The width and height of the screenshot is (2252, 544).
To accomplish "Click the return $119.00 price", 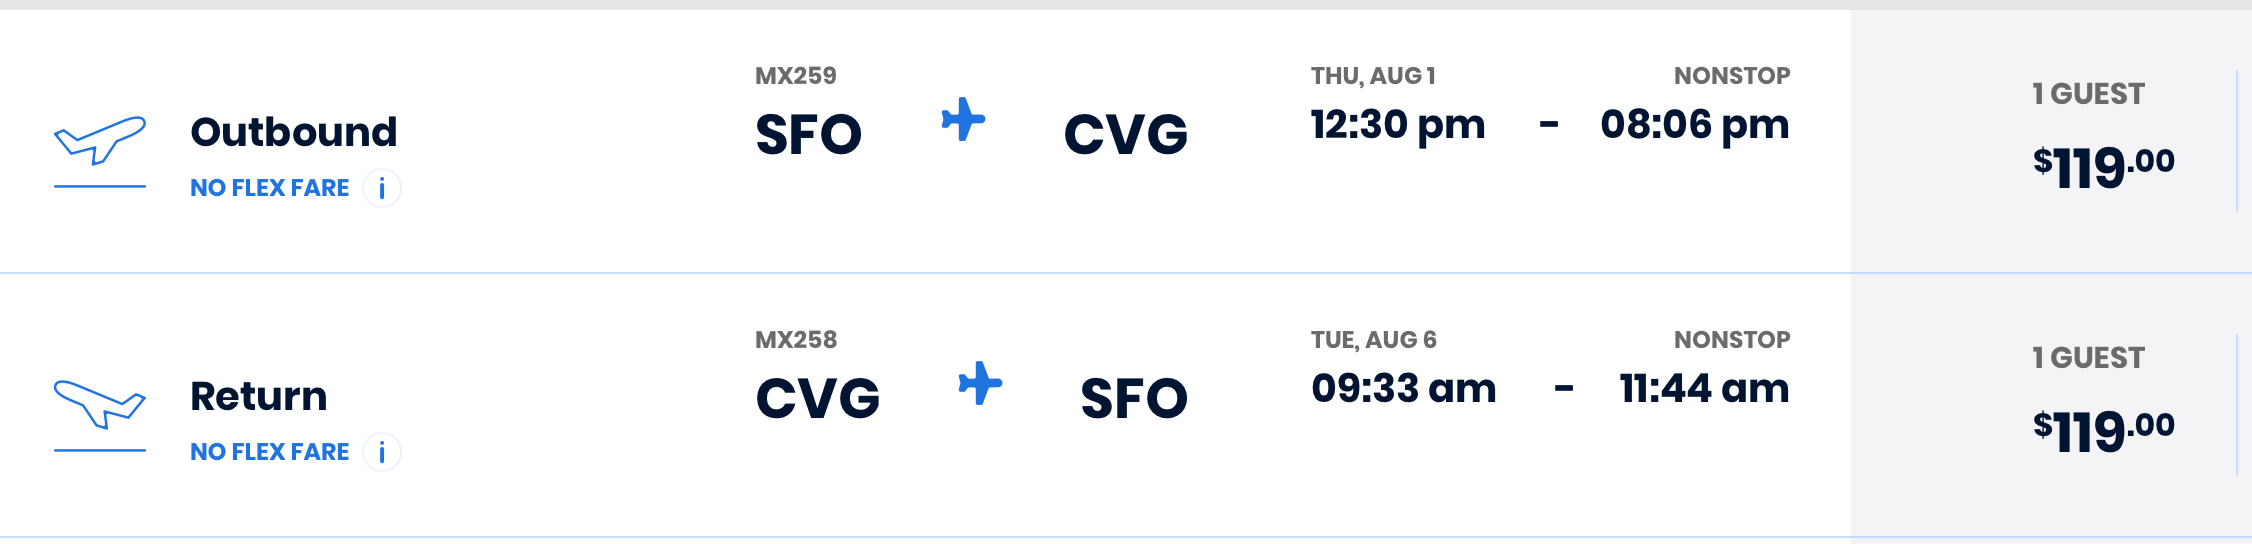I will click(x=2103, y=430).
